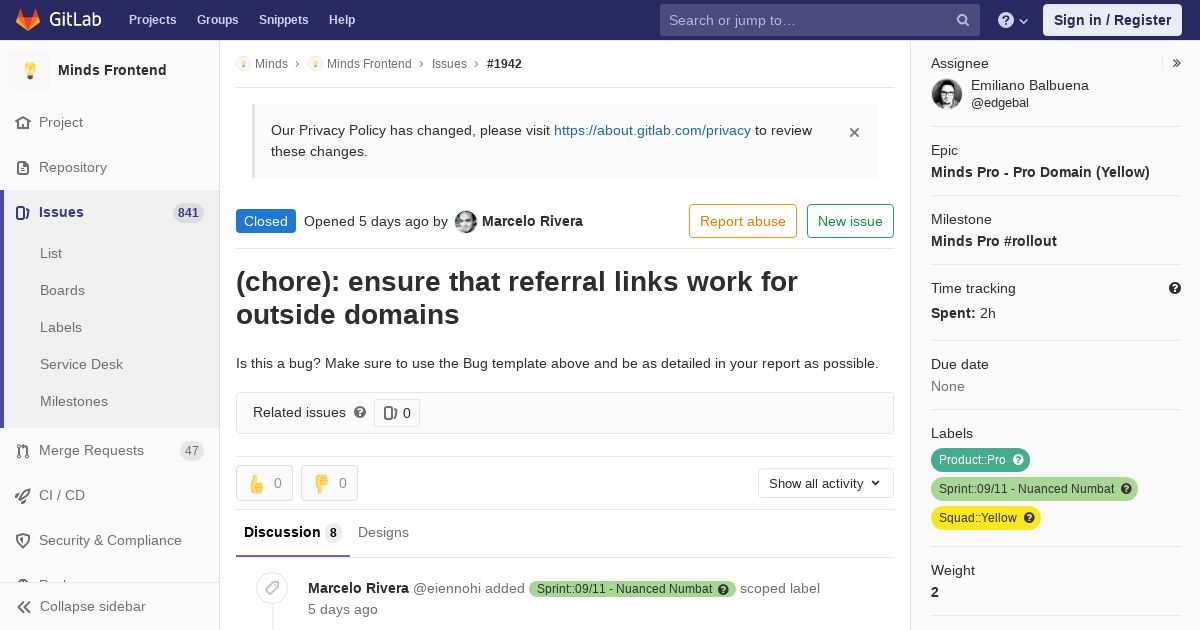Click Marcelo Rivera author name link
This screenshot has width=1200, height=630.
pos(532,221)
